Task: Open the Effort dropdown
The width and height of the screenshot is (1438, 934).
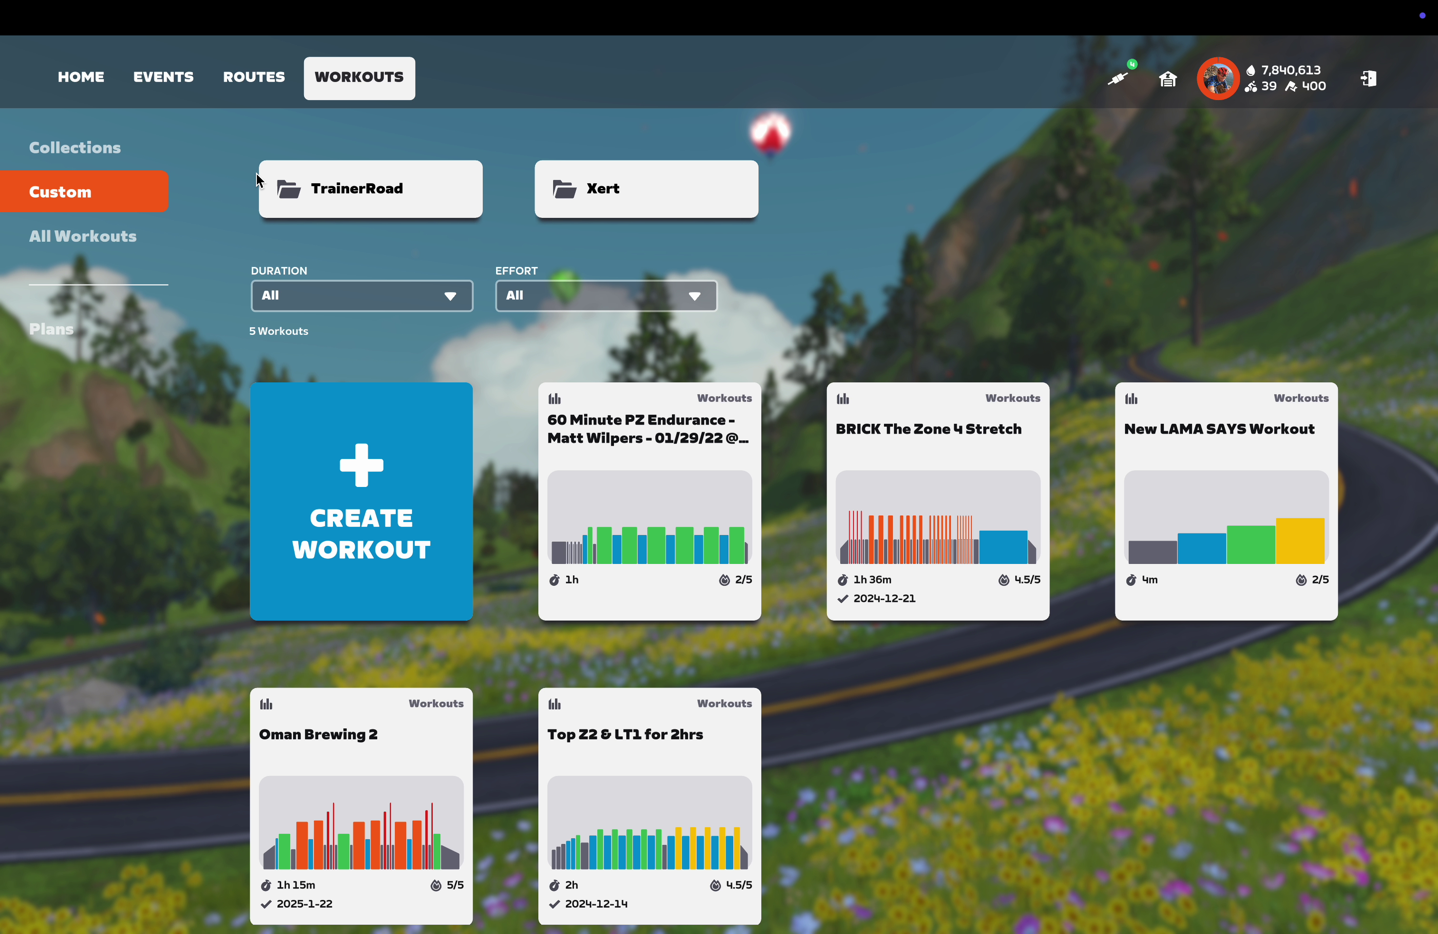Action: coord(606,296)
